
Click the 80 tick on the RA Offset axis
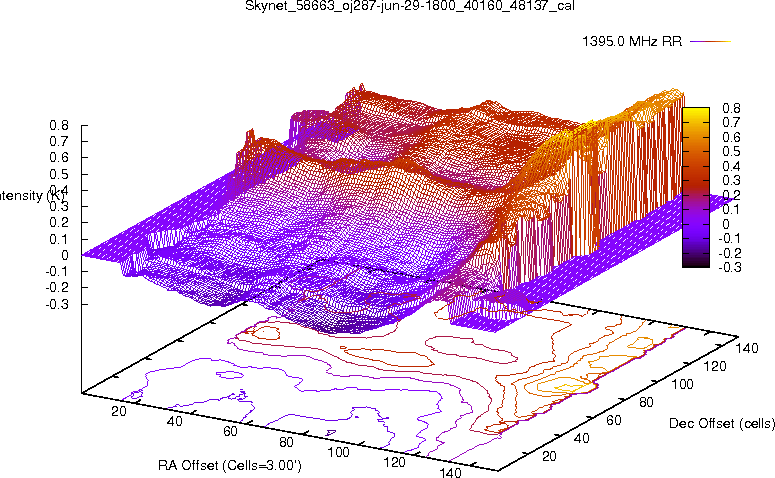[x=287, y=442]
